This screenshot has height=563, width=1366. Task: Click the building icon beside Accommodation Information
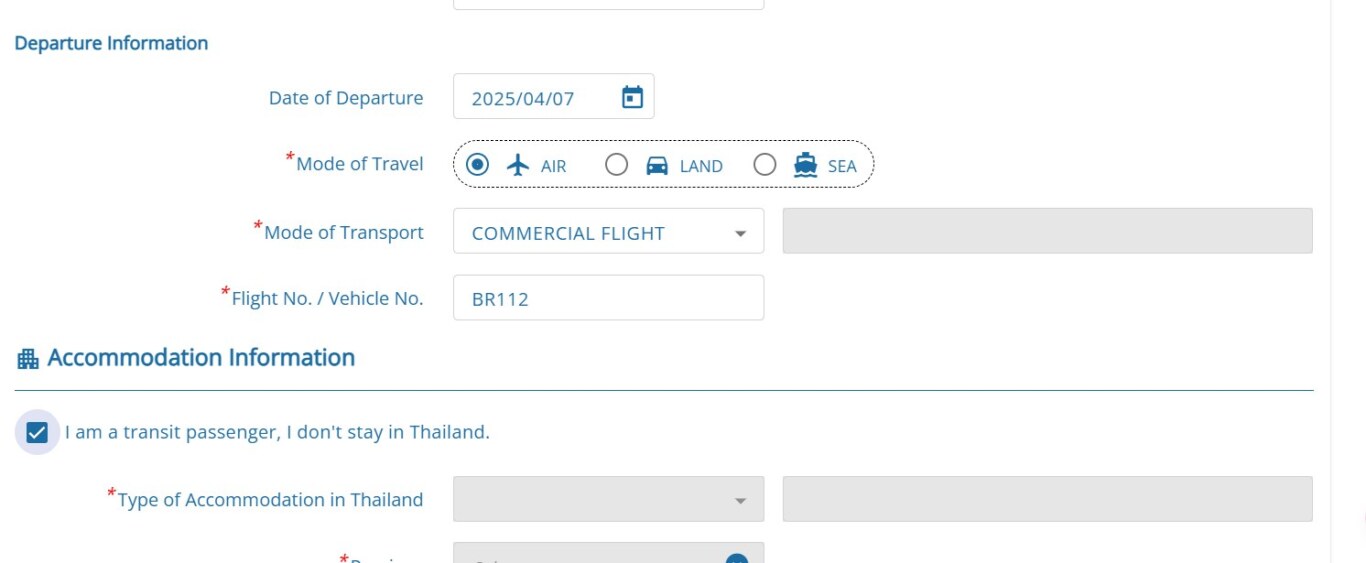28,358
